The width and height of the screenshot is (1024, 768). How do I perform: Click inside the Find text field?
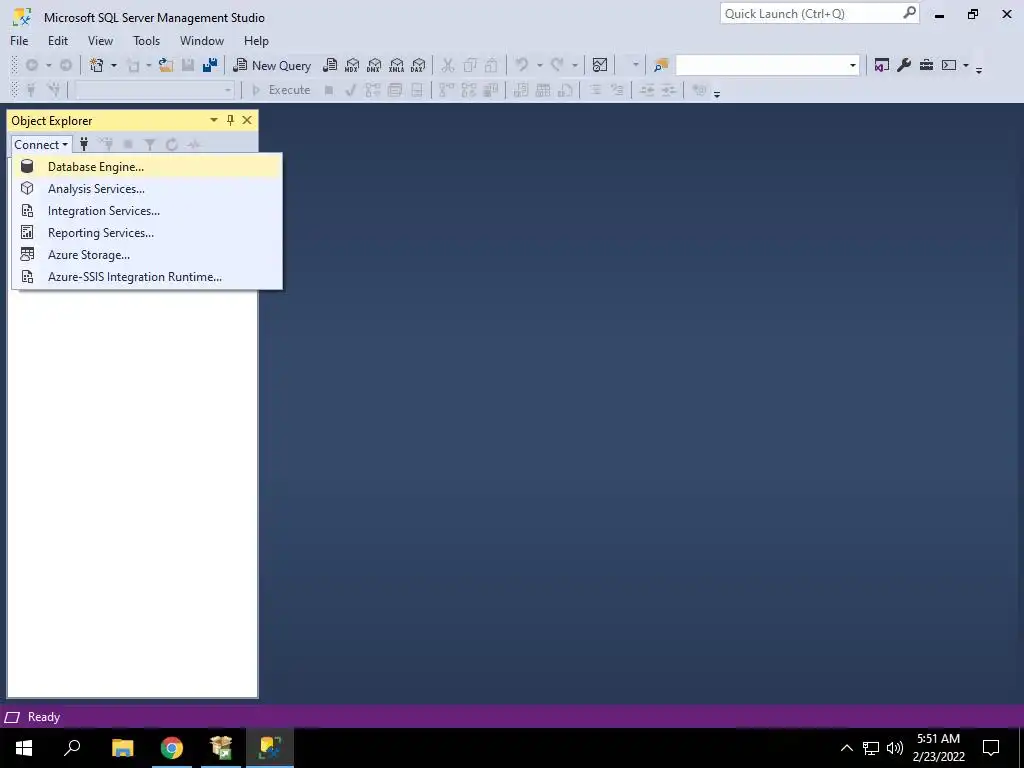[x=761, y=65]
